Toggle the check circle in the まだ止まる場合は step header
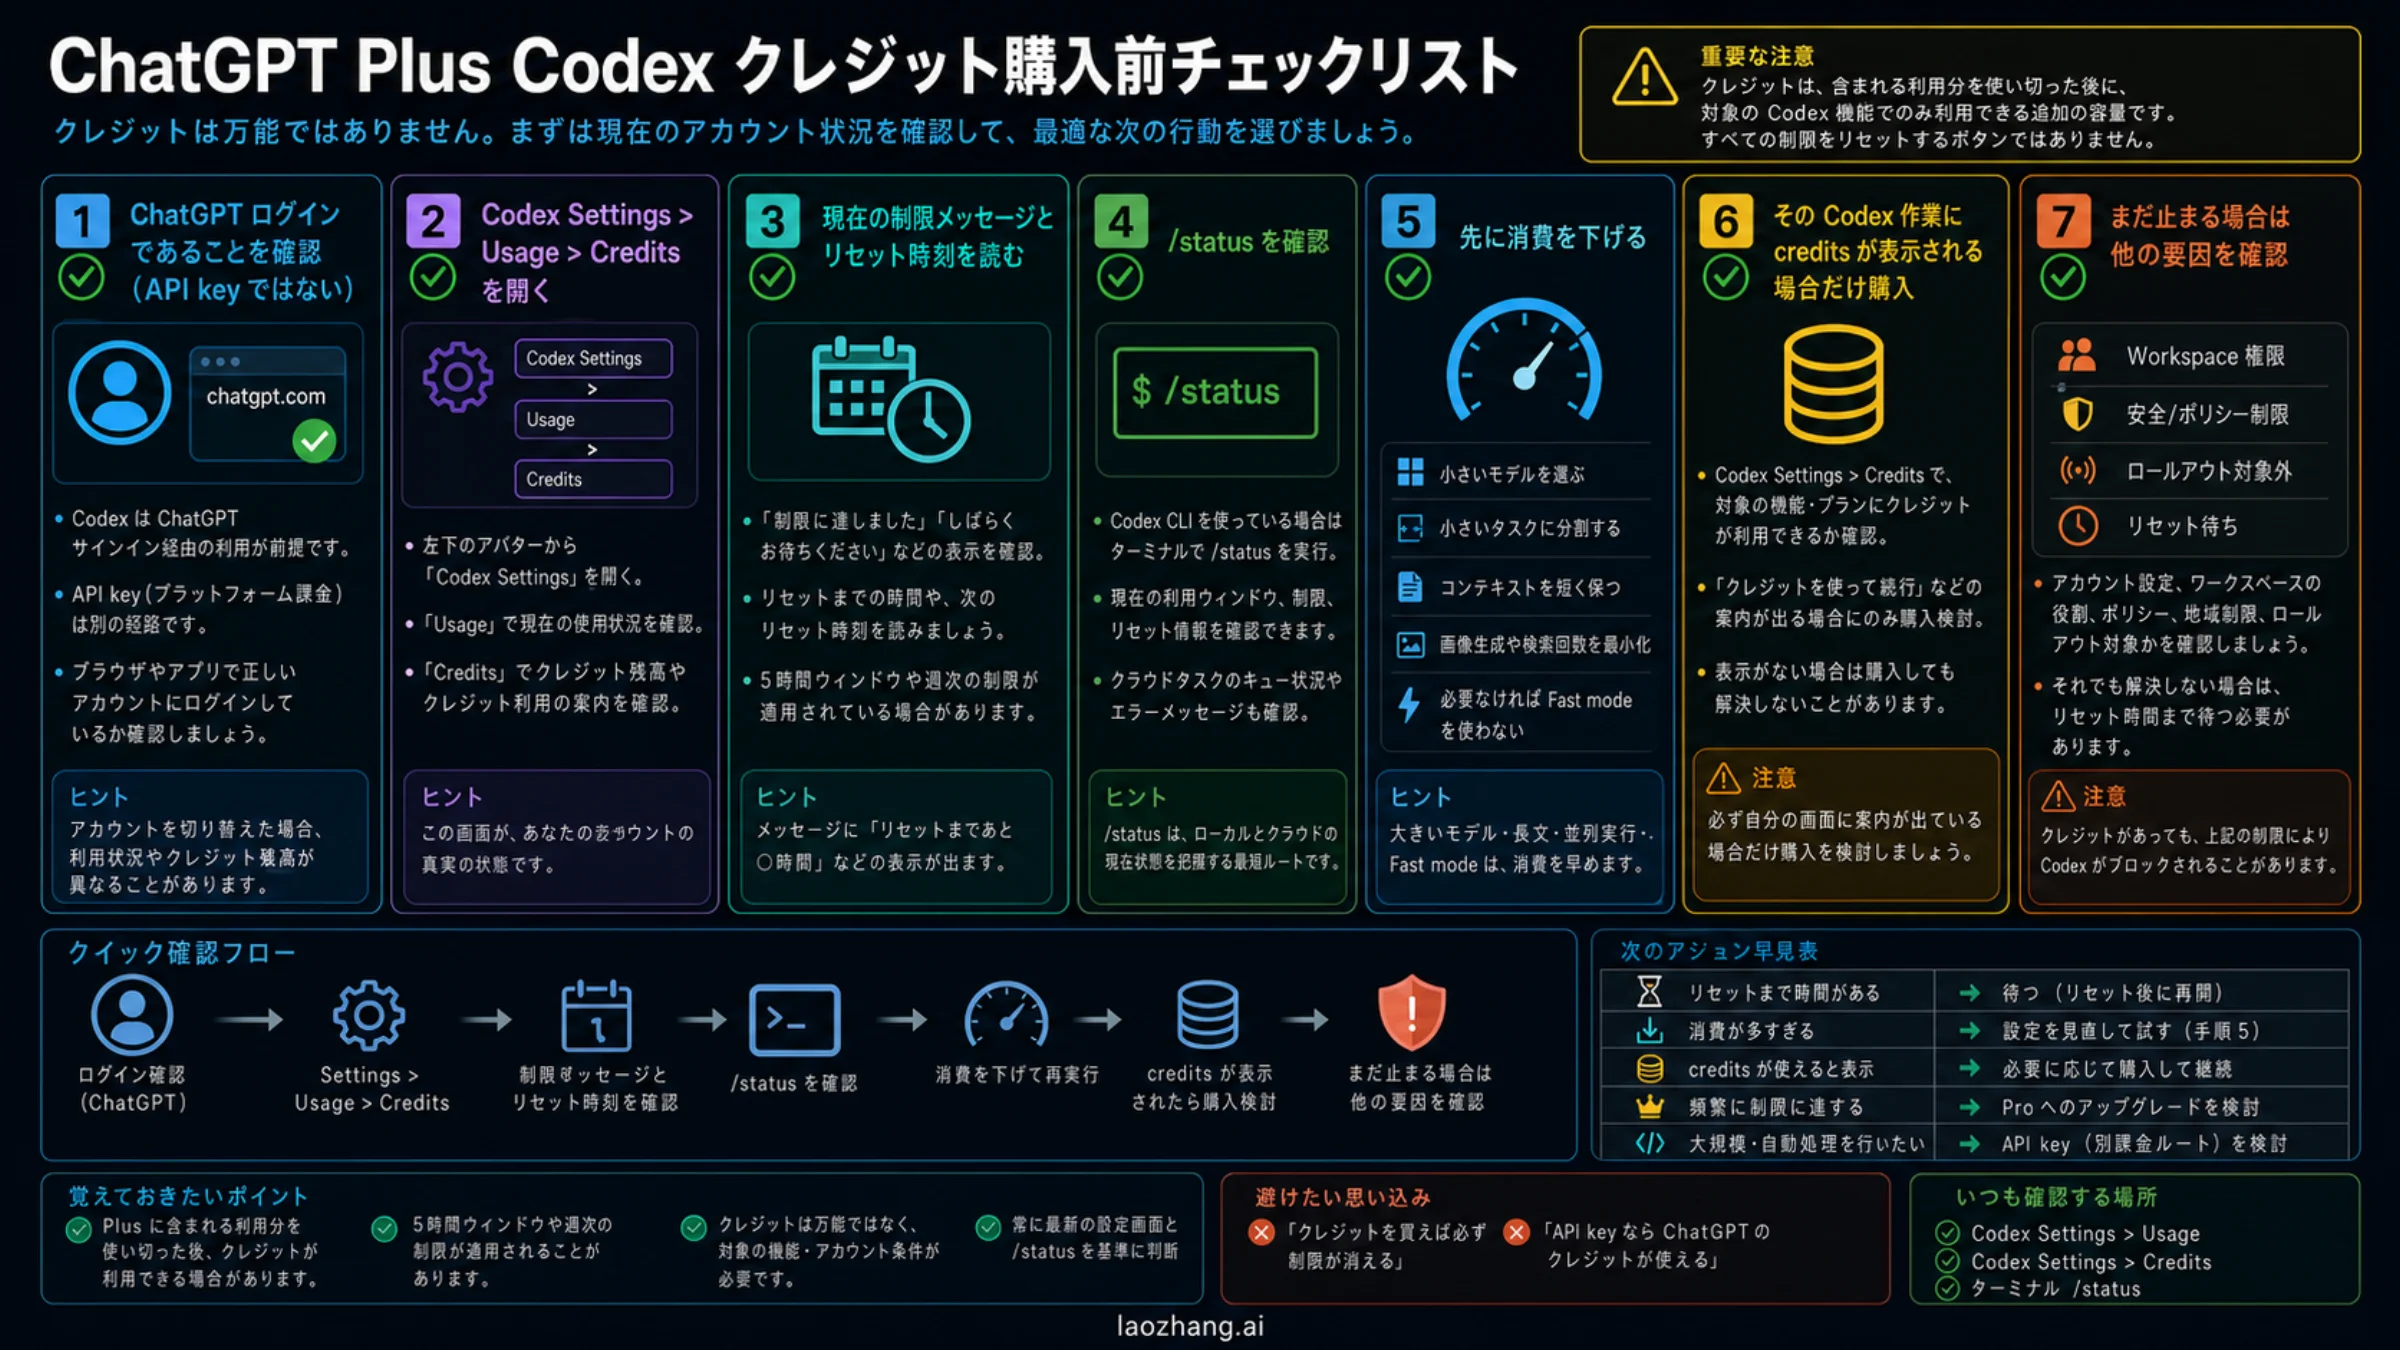 [x=2063, y=277]
